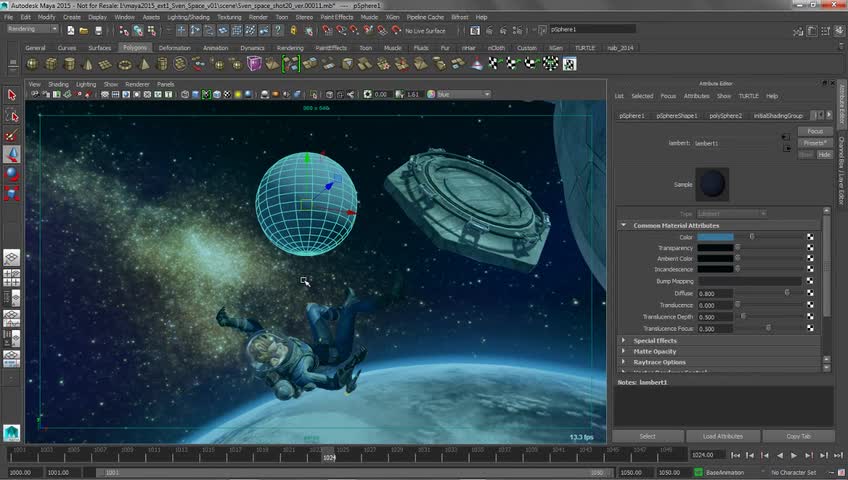Open the Lighting/Shading menu
Image resolution: width=848 pixels, height=480 pixels.
click(x=189, y=17)
